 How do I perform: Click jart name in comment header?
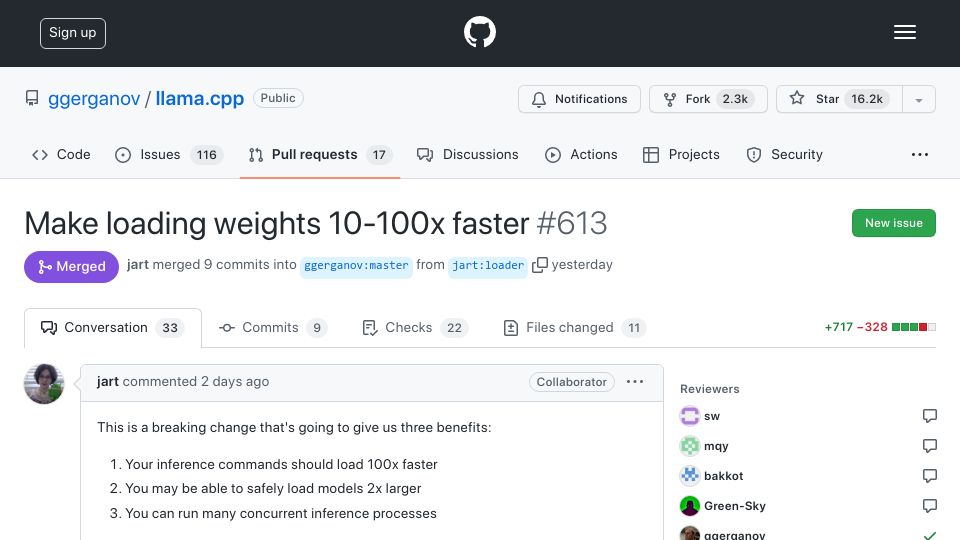(x=108, y=381)
